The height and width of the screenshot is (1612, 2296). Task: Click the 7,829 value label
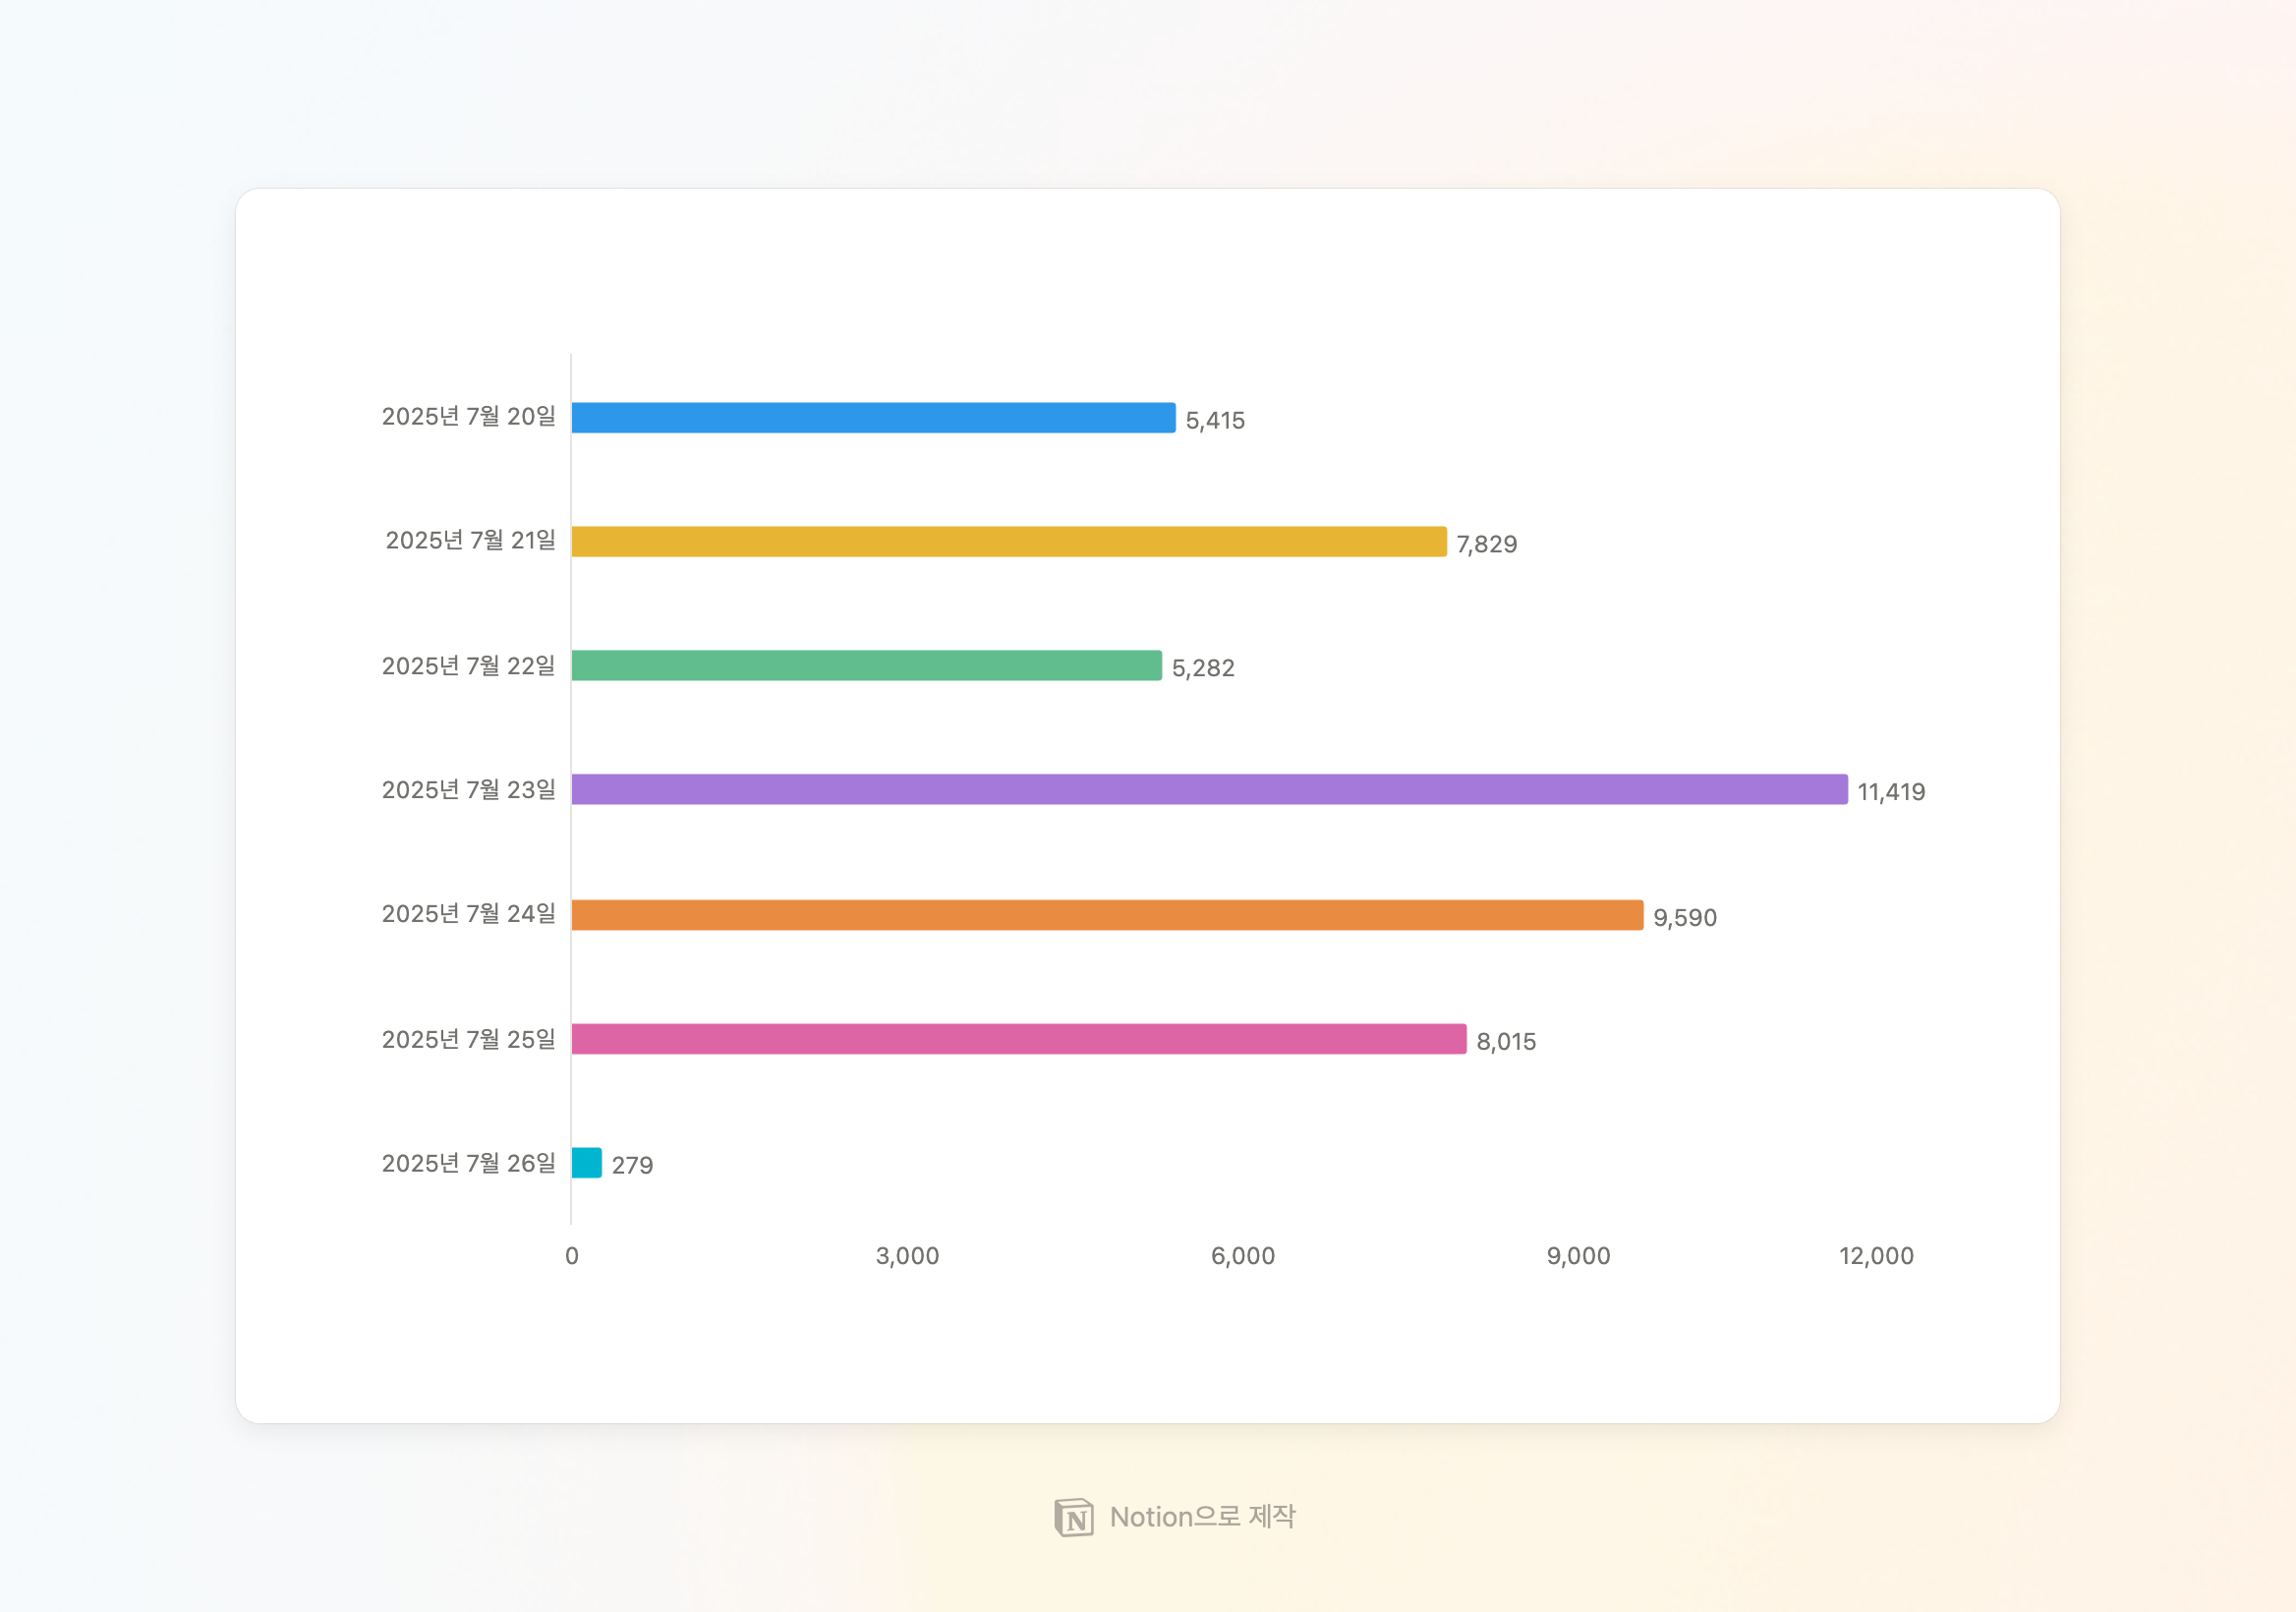click(1486, 545)
